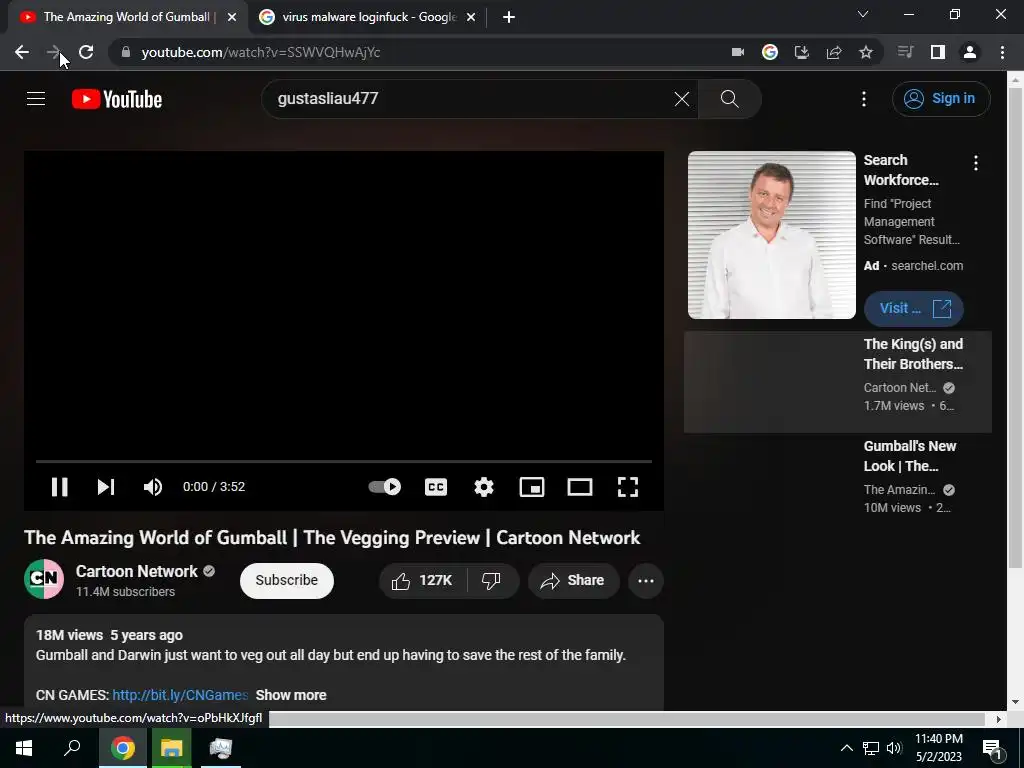Click the address bar URL

tap(261, 52)
